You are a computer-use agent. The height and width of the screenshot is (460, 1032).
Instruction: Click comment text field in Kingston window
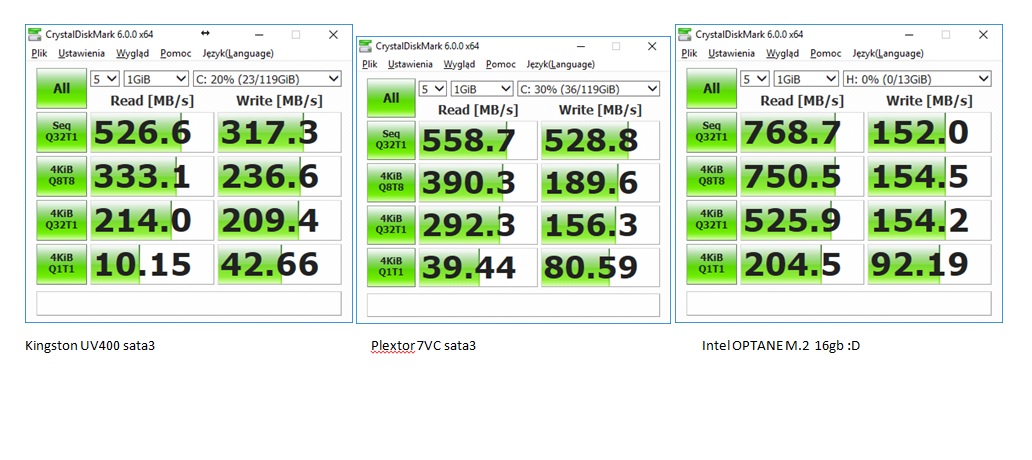pos(189,303)
